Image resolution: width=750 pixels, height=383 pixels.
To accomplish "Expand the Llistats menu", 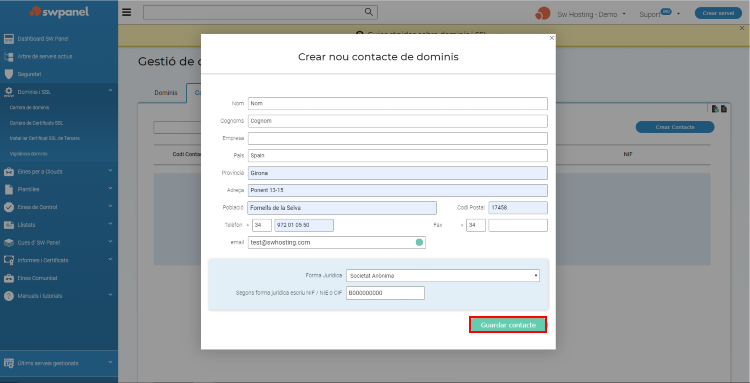I will point(110,224).
